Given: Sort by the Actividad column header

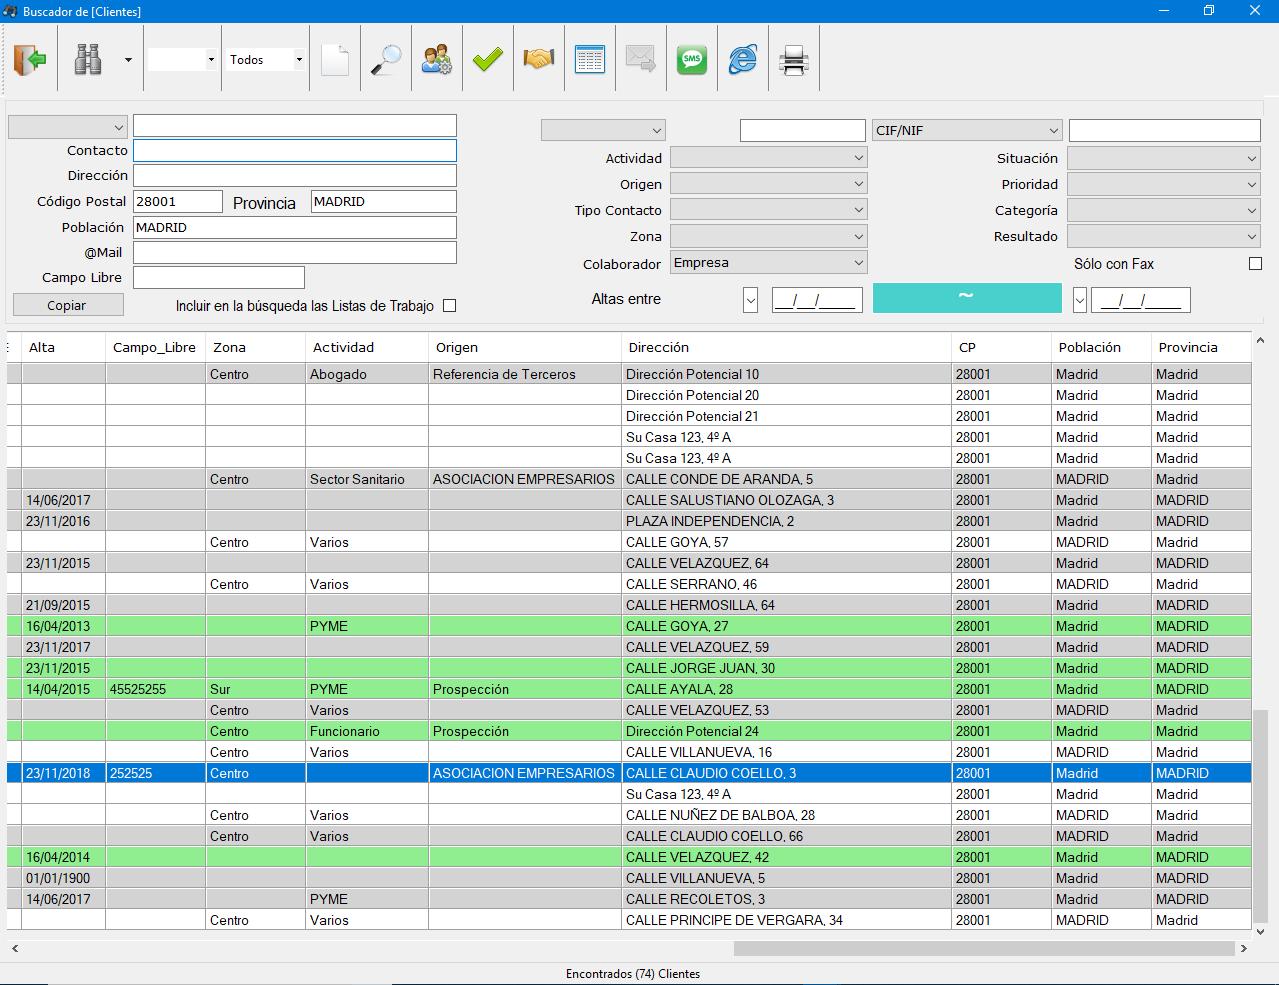Looking at the screenshot, I should 367,347.
